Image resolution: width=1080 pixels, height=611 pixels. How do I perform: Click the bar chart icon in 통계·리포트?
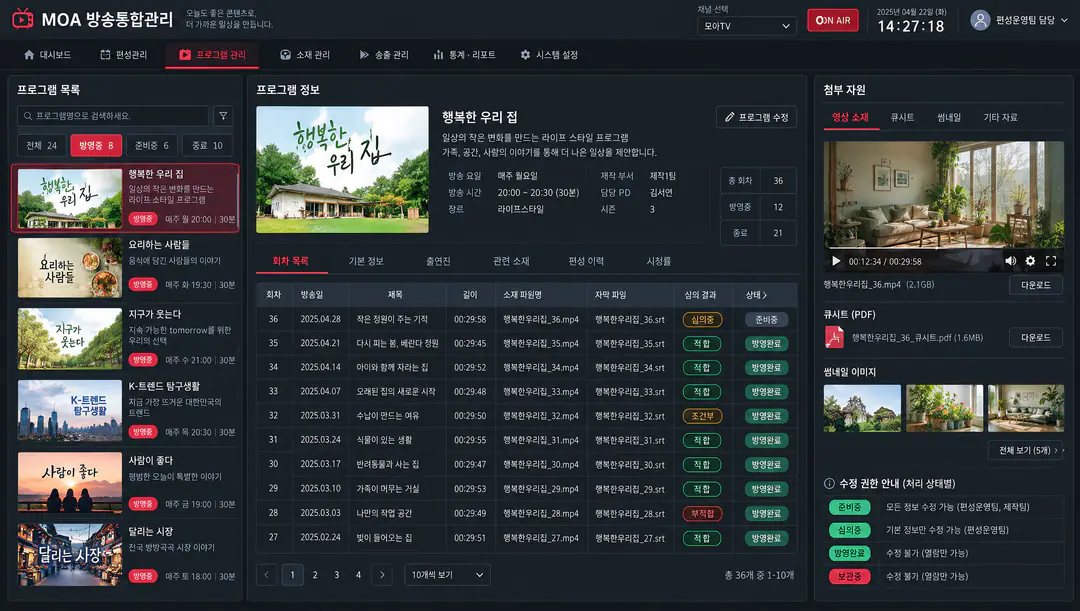438,54
